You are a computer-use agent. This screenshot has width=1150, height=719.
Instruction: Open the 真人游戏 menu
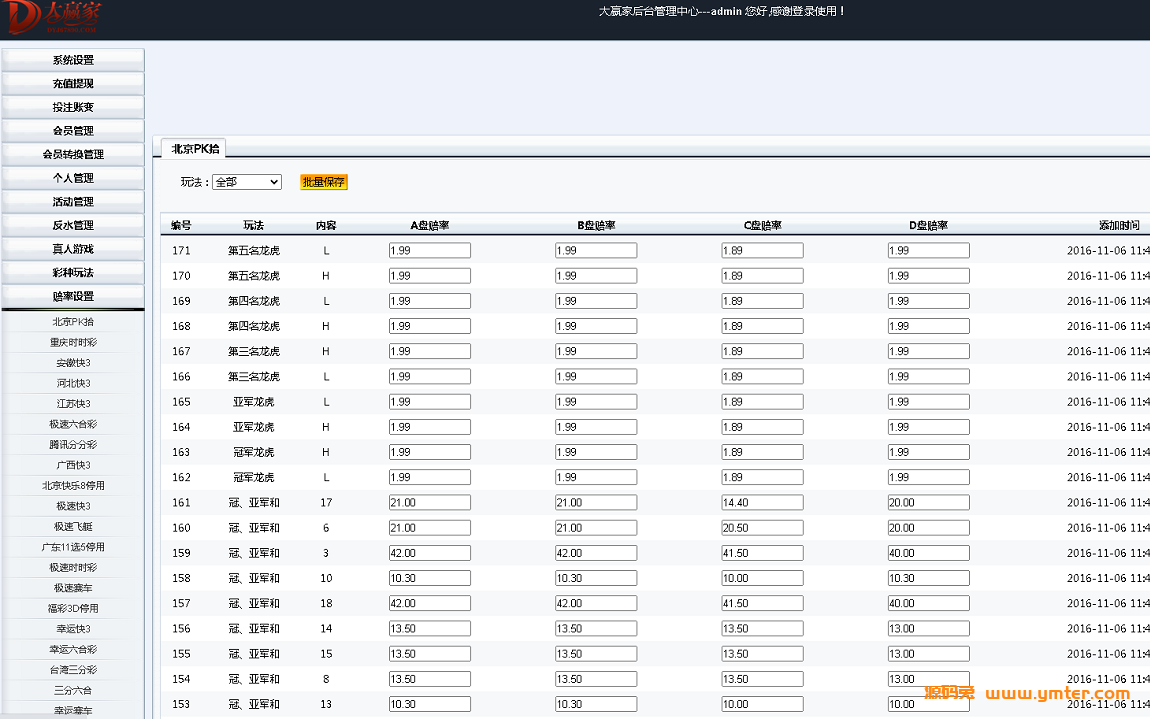(x=73, y=249)
